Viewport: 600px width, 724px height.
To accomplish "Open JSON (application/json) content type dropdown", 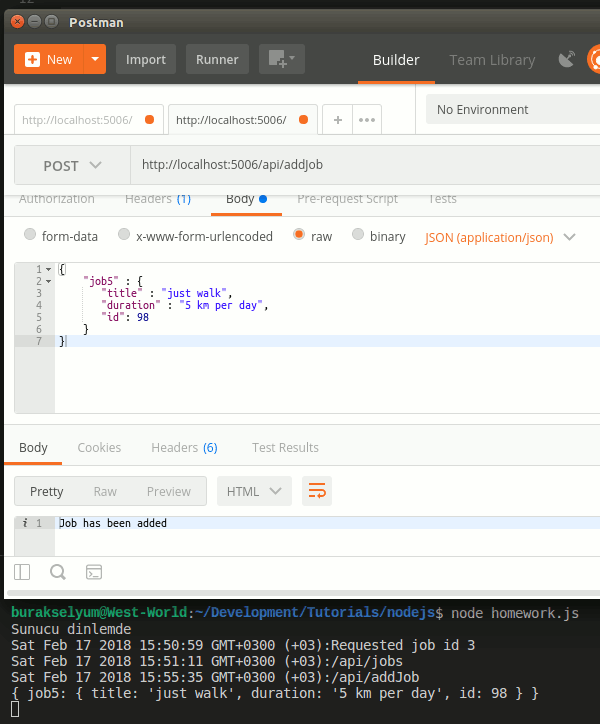I will click(x=500, y=237).
